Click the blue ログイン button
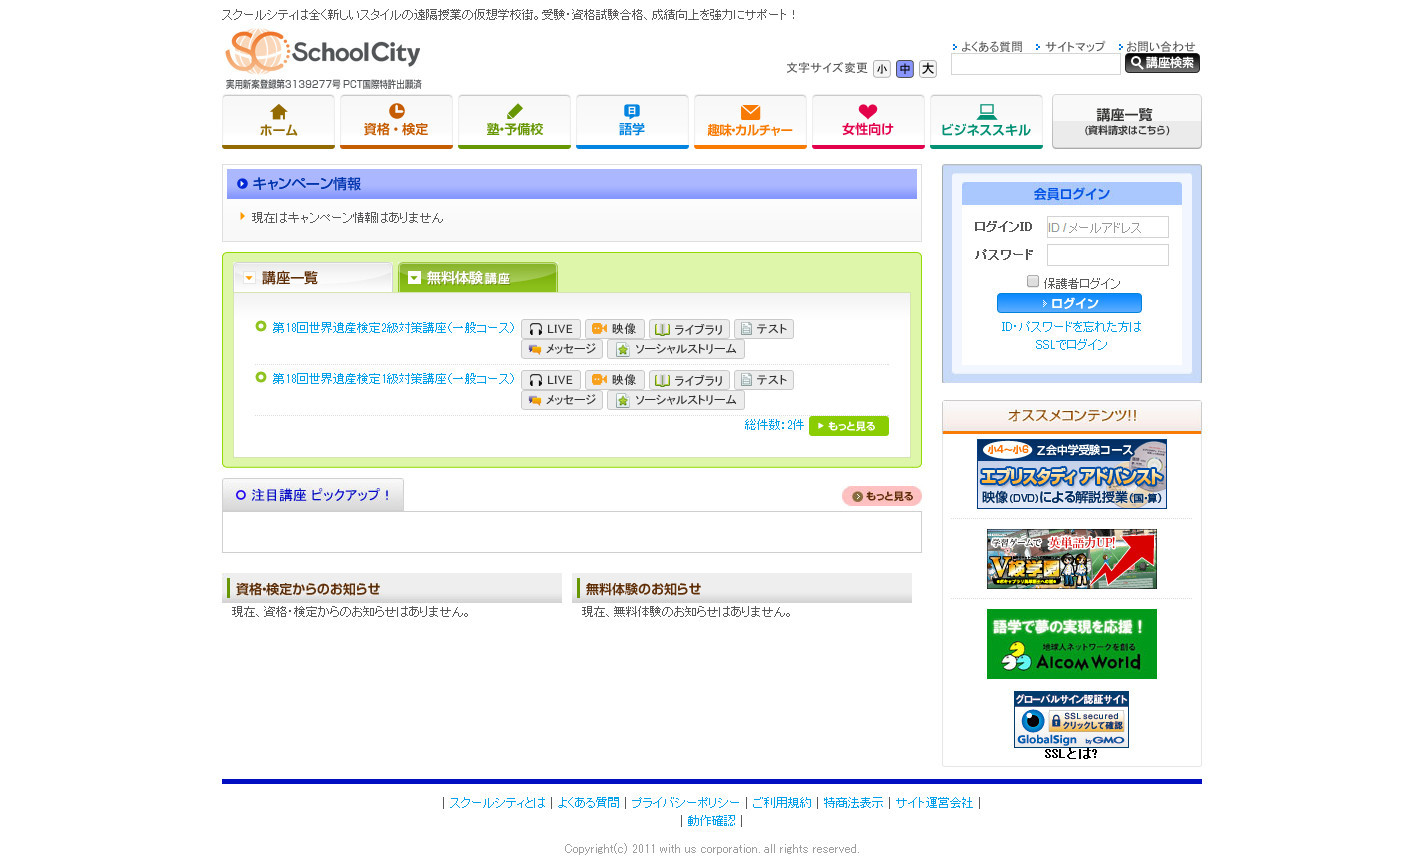Screen dimensions: 1404x867 click(x=1069, y=303)
